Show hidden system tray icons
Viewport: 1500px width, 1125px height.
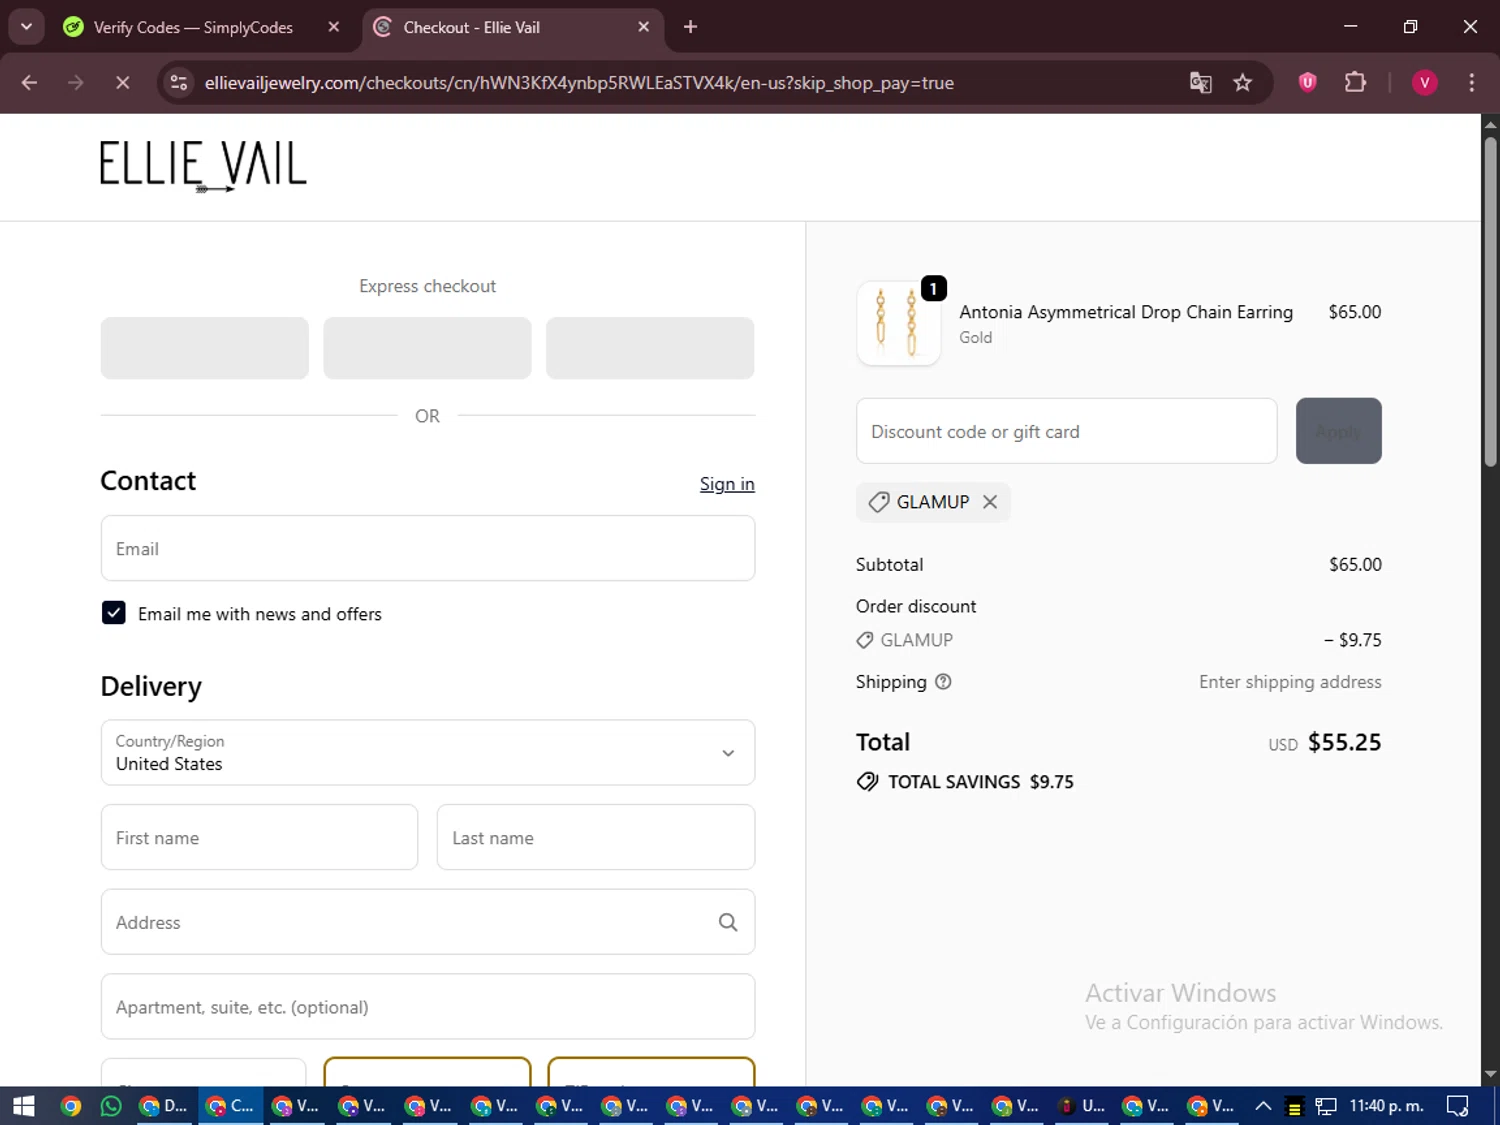[1263, 1106]
